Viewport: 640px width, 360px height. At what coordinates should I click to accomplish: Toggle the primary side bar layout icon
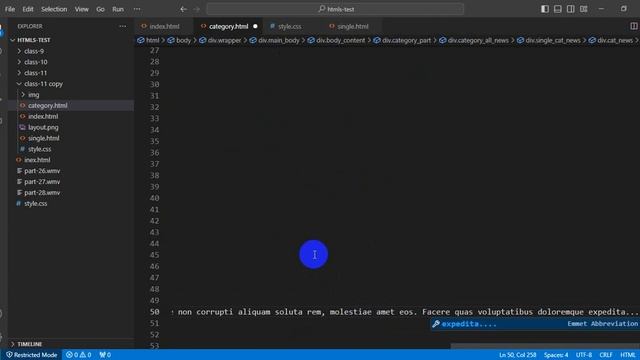tap(544, 9)
